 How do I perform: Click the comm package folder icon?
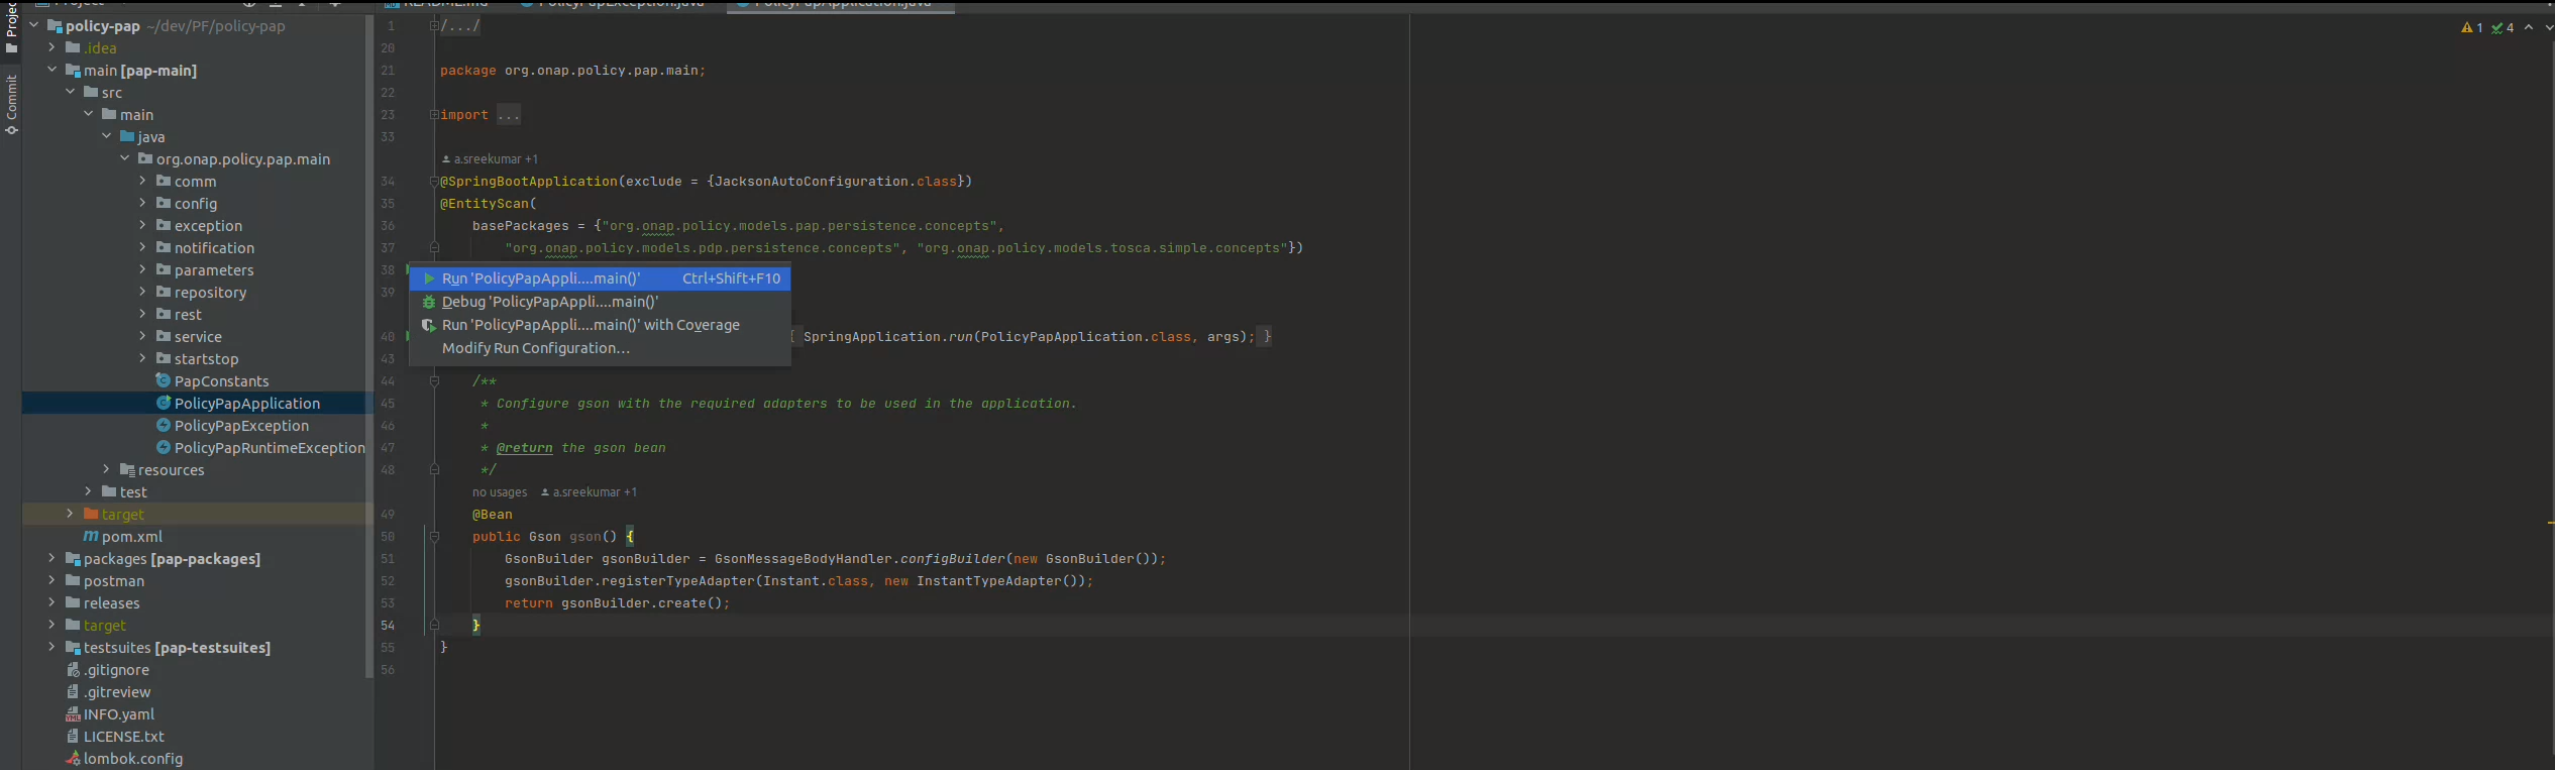point(163,181)
